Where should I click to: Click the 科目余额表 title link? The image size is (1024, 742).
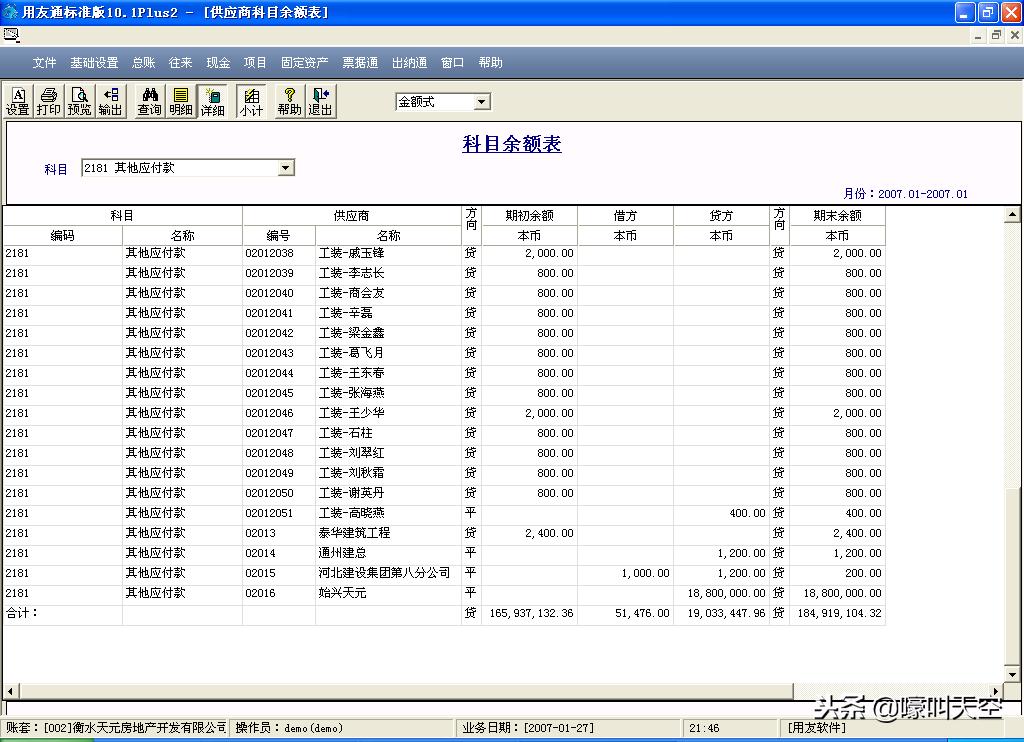511,144
